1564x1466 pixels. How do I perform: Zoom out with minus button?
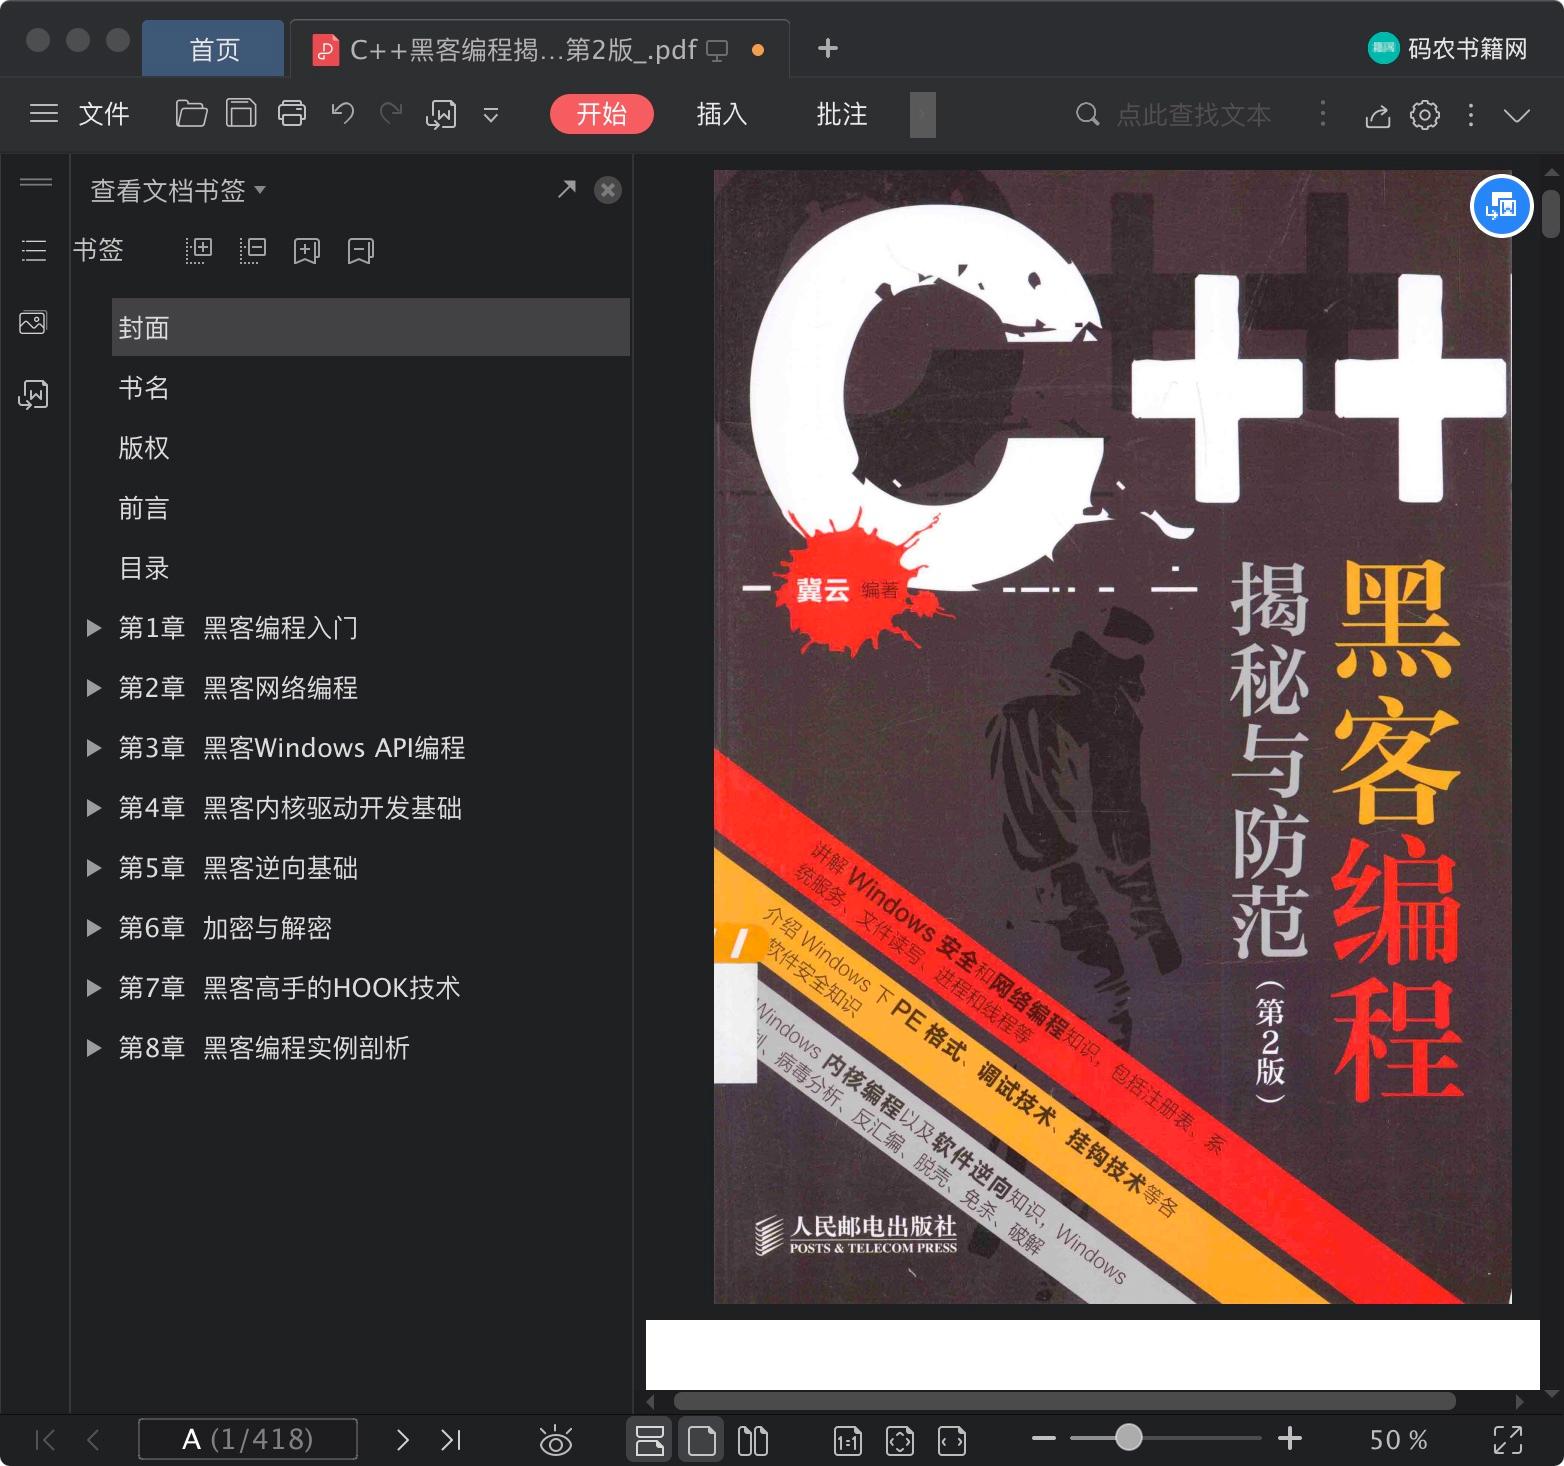(1044, 1439)
